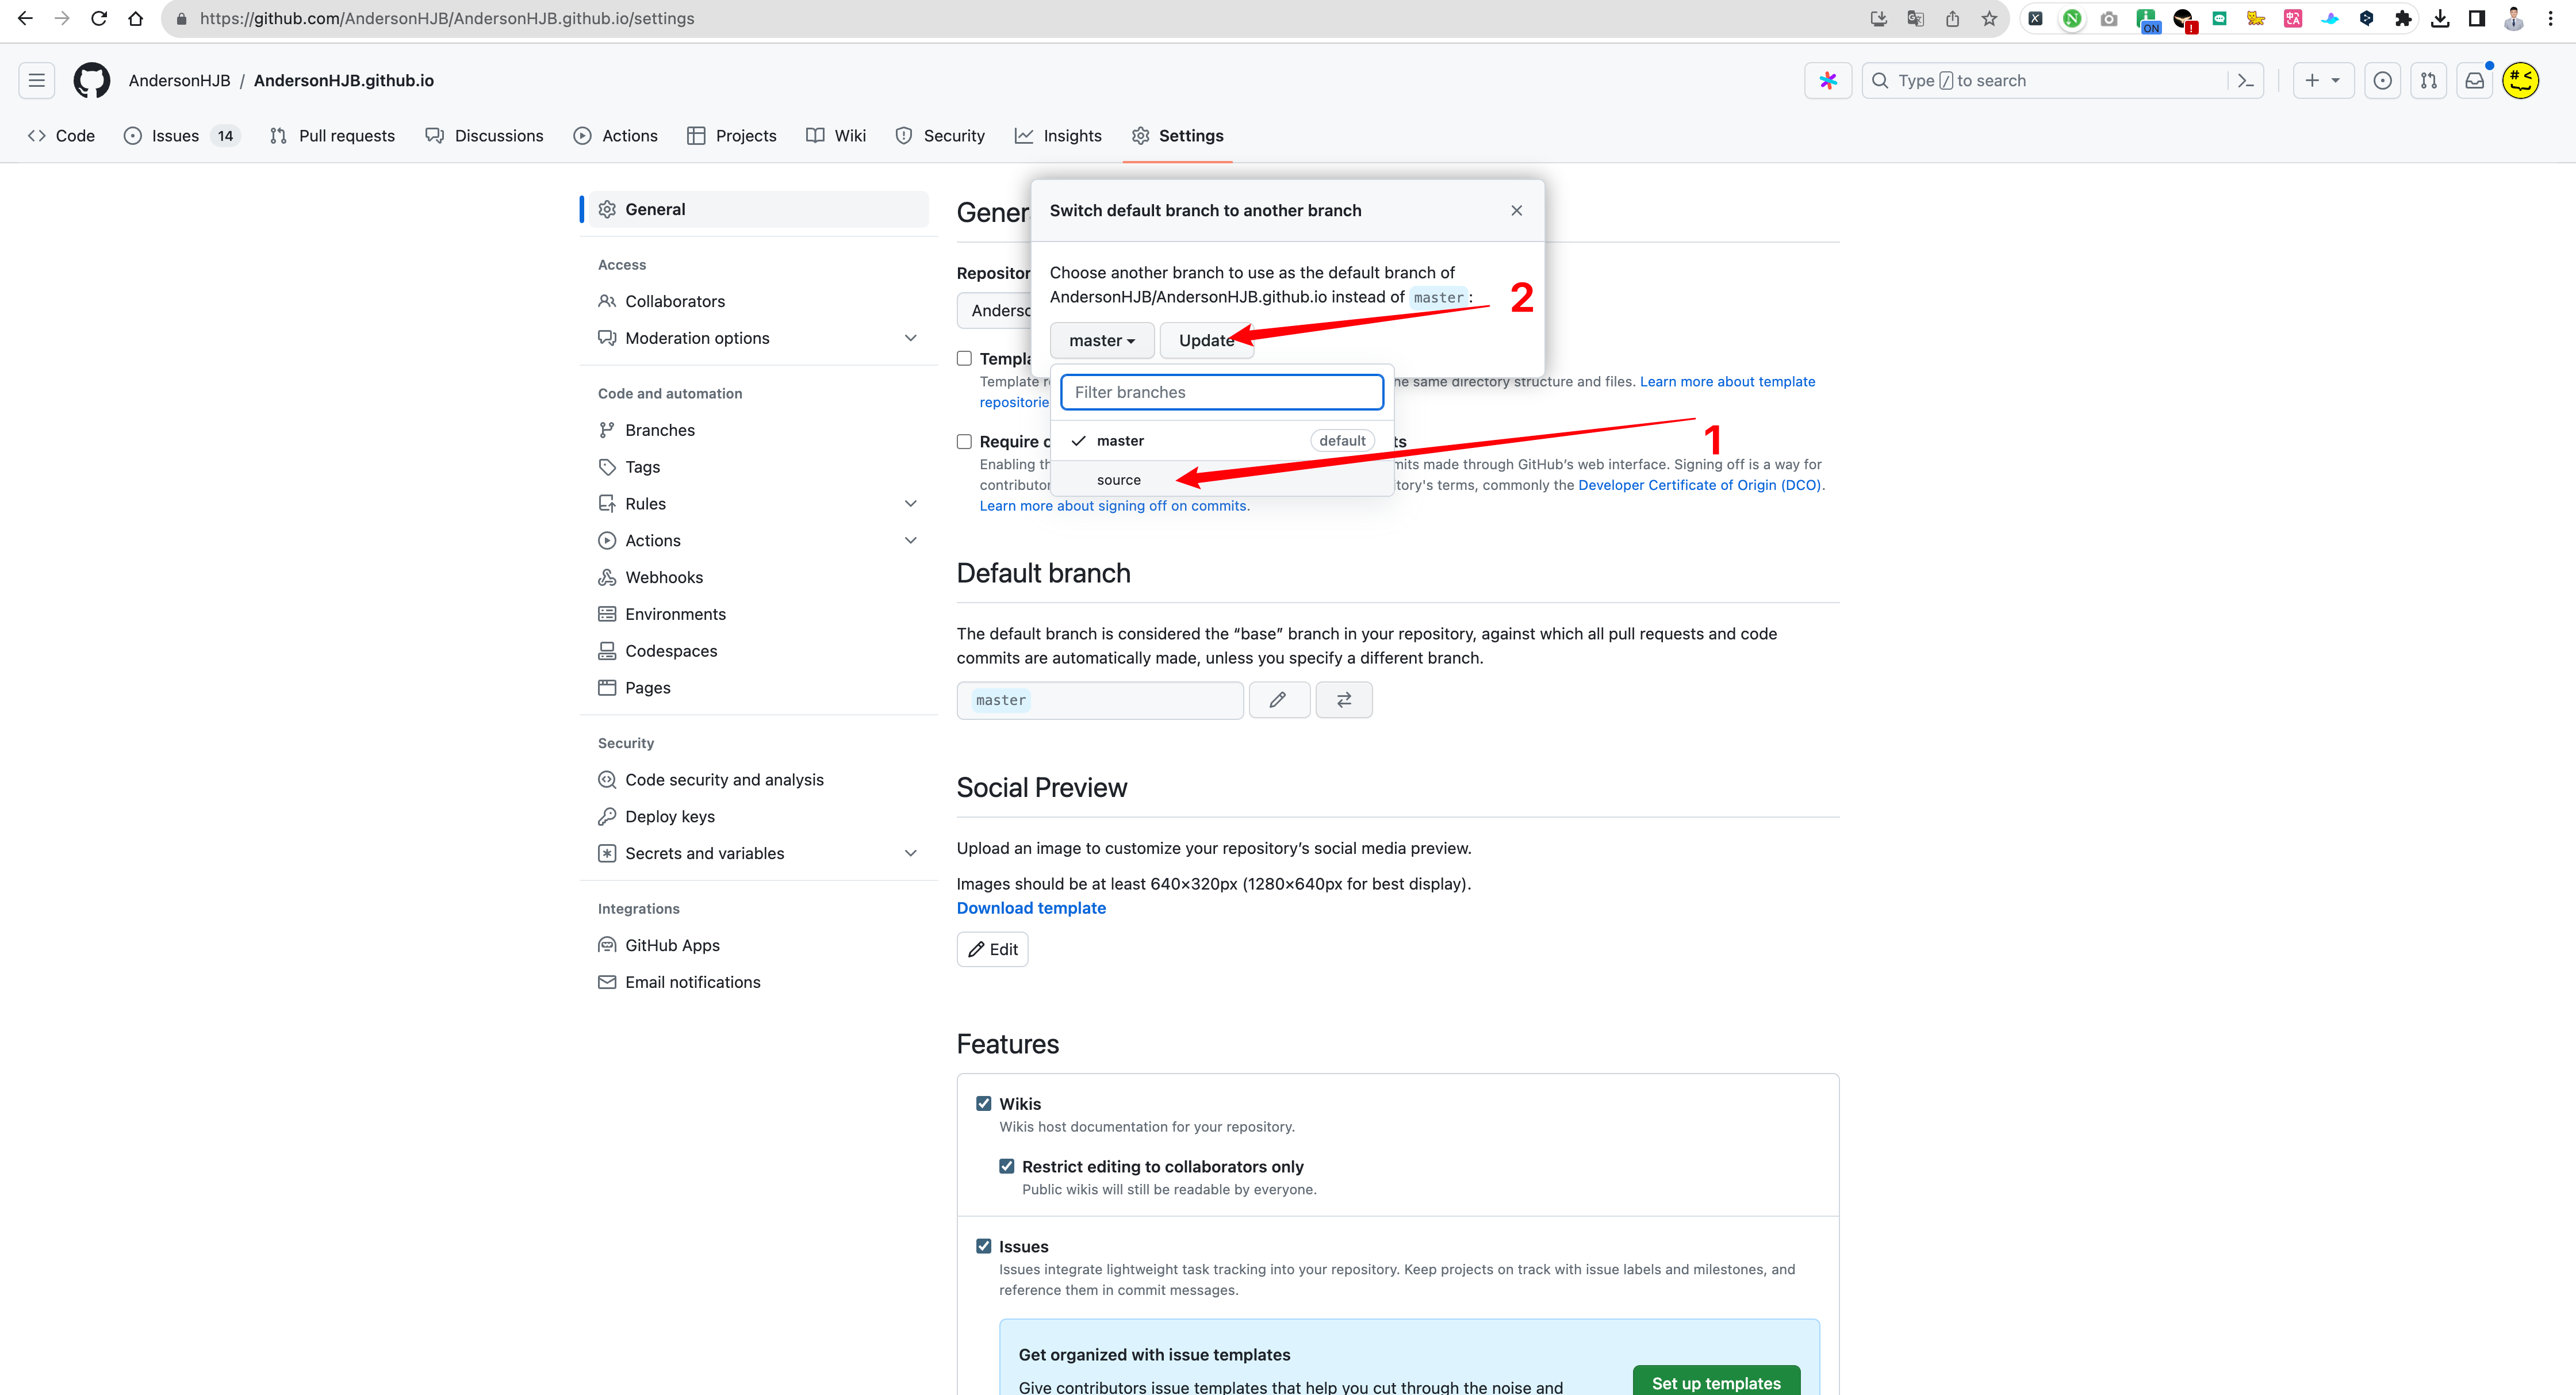Screen dimensions: 2576x1395
Task: Bookmark this page with the star icon
Action: coord(1989,19)
